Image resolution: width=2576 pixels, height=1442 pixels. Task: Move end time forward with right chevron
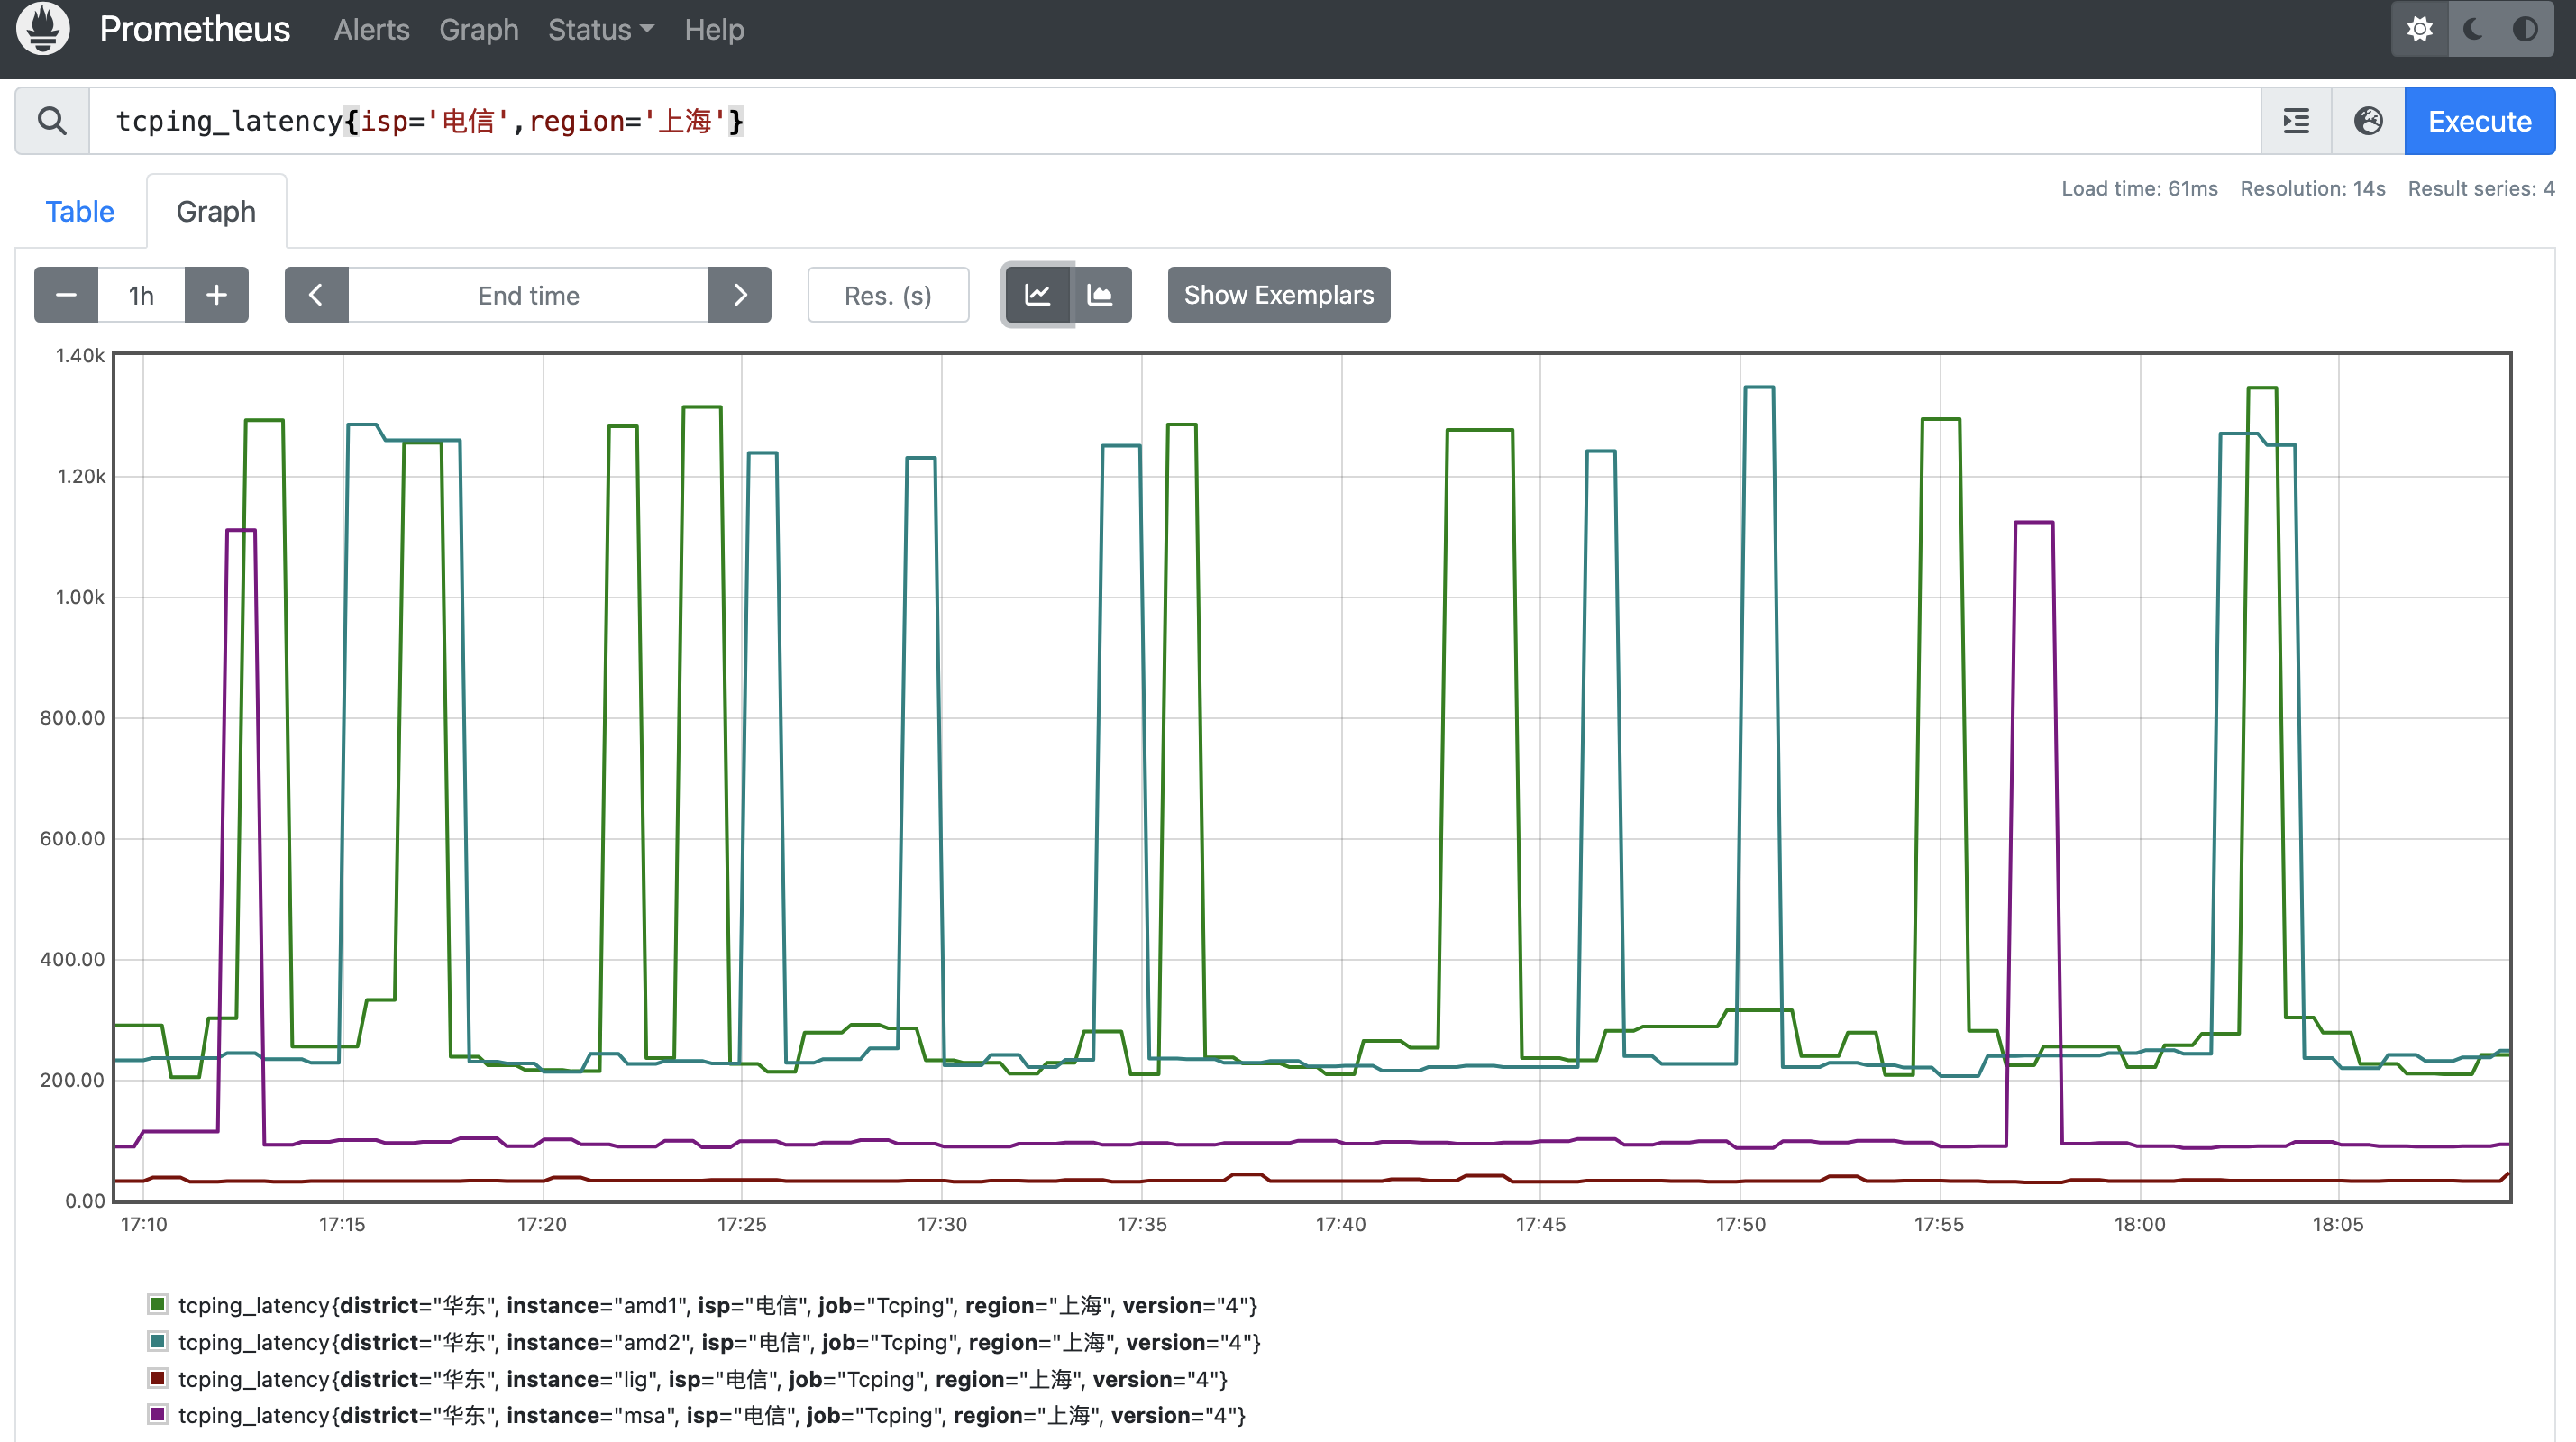click(739, 295)
